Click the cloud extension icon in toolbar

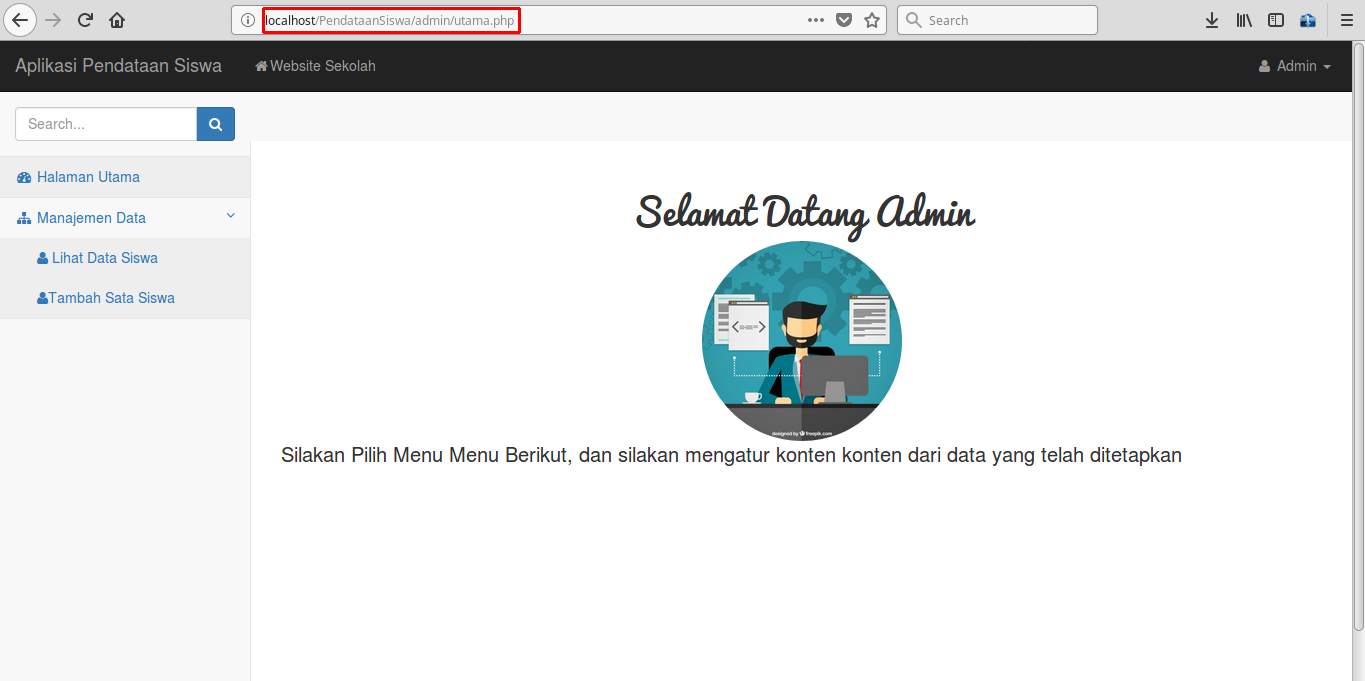tap(1307, 19)
